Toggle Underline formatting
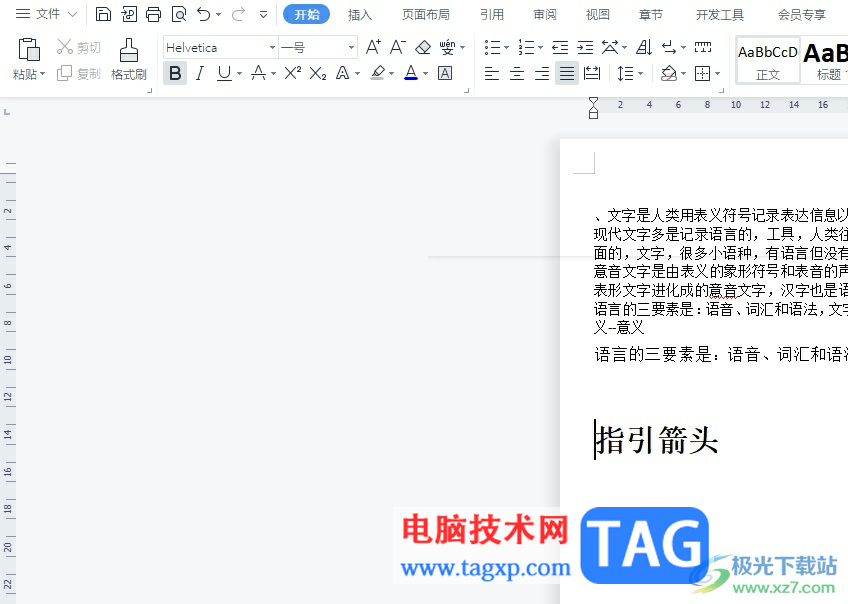Screen dimensions: 848x604 [x=224, y=73]
